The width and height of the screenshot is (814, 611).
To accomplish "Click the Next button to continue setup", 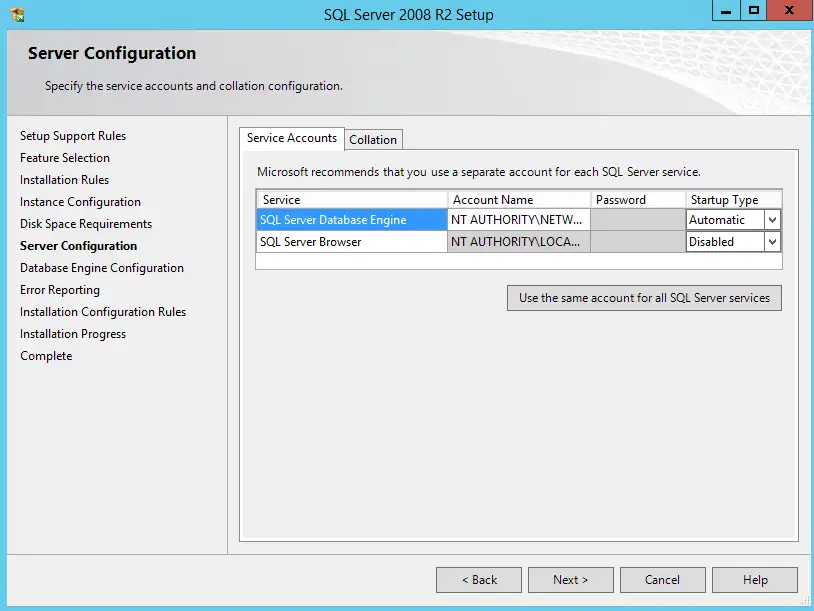I will (x=570, y=579).
